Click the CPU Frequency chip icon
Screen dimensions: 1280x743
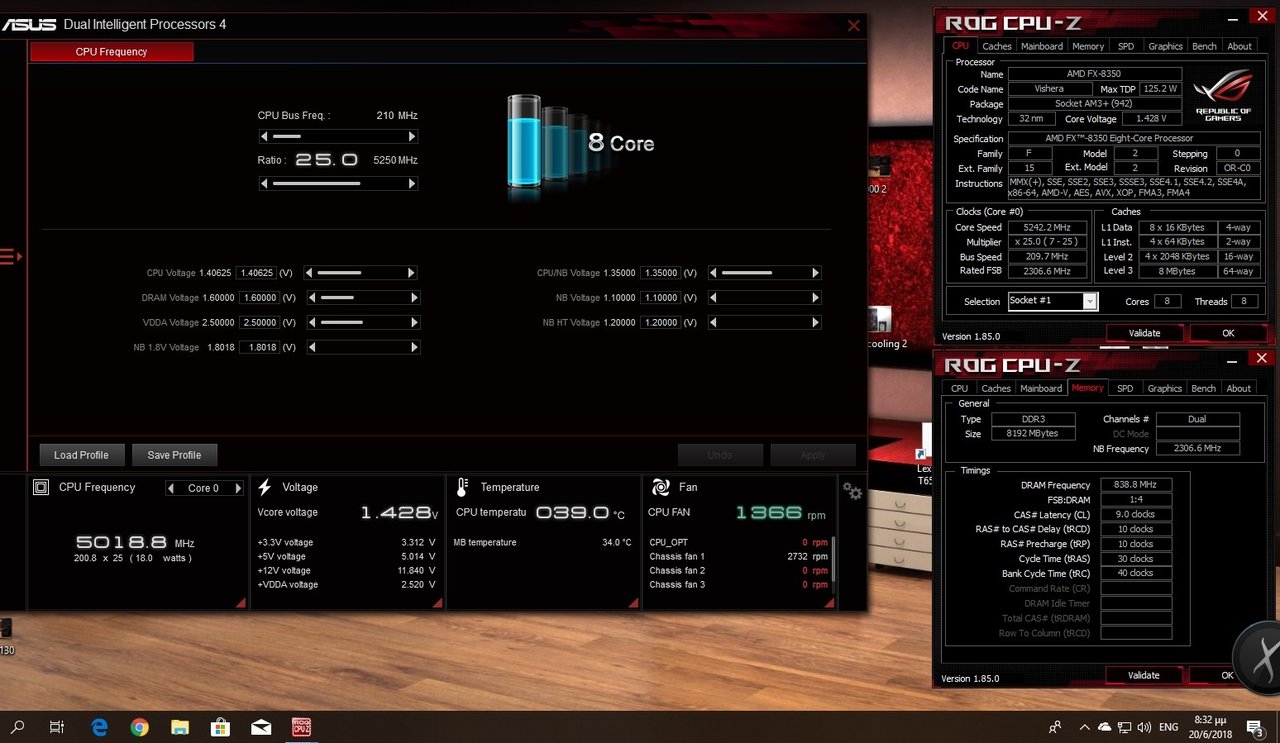click(x=41, y=487)
